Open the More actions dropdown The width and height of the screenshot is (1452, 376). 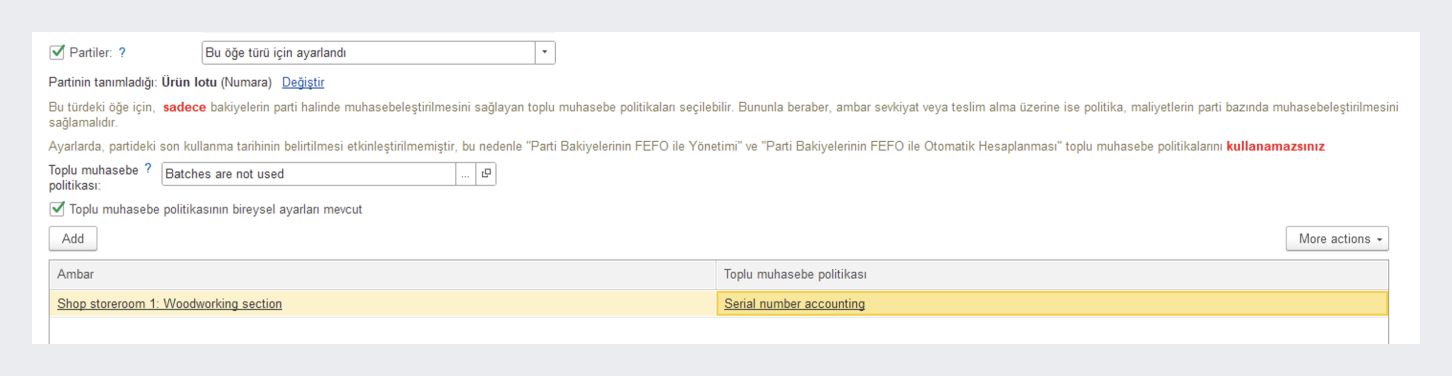click(1337, 239)
